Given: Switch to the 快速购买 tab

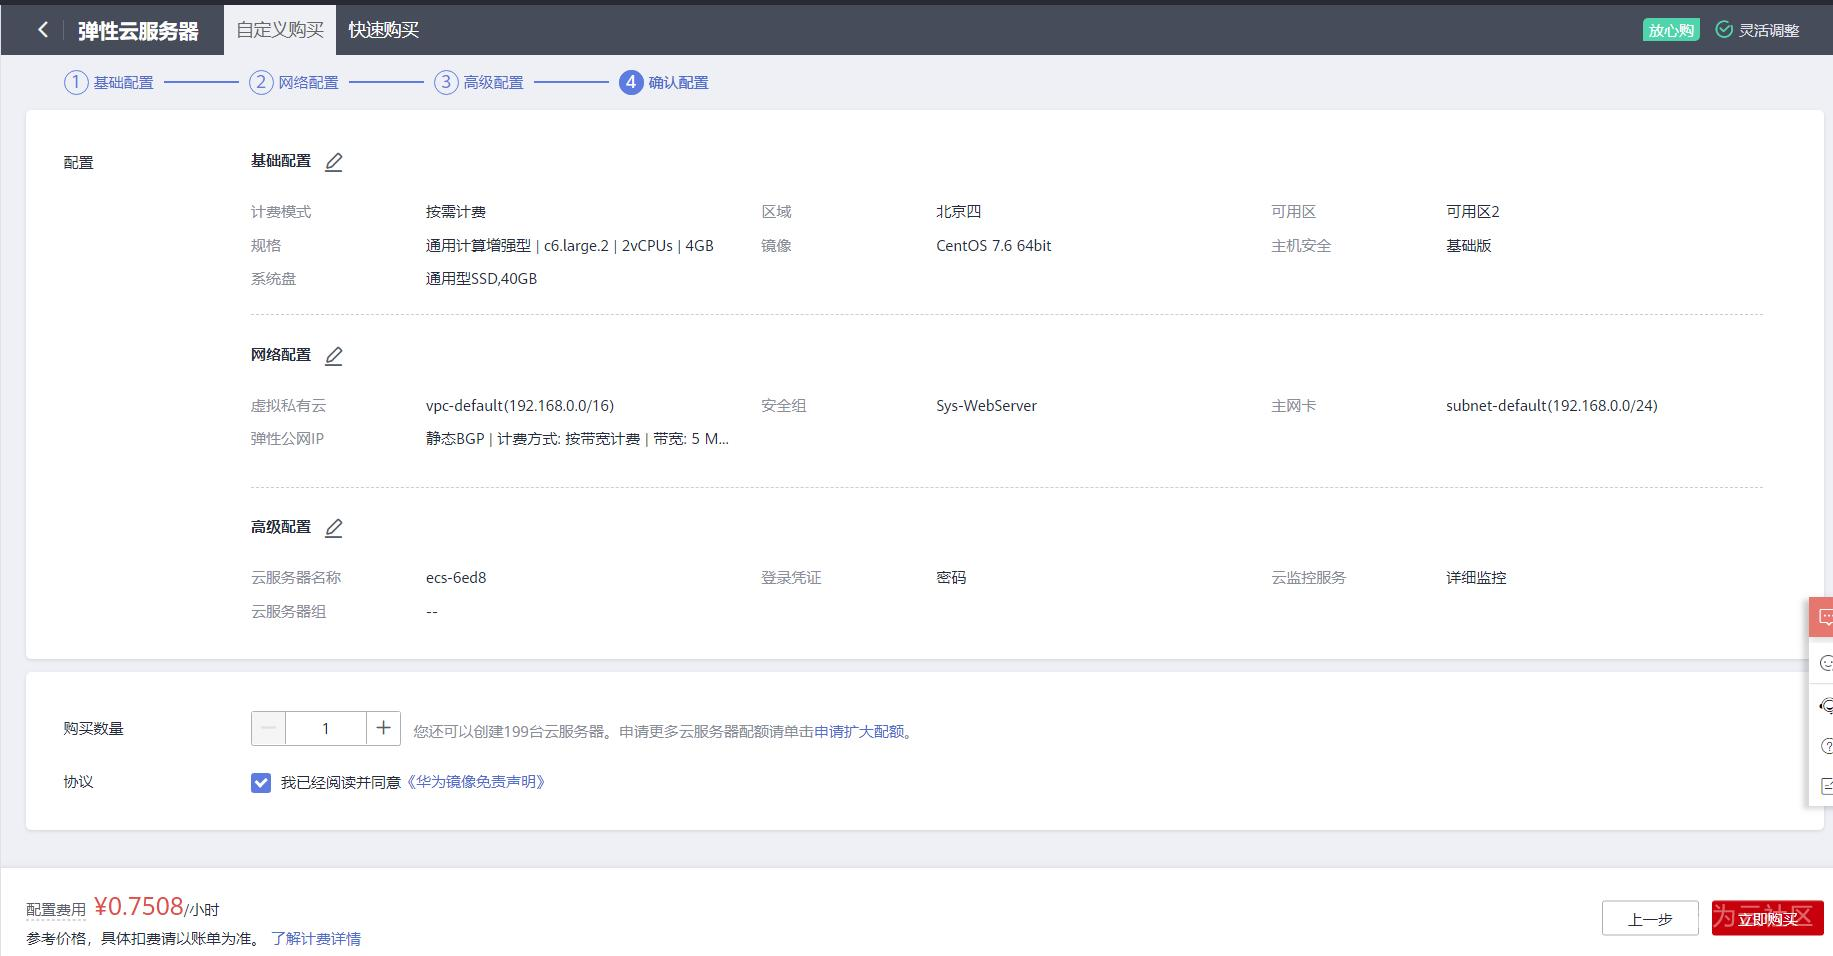Looking at the screenshot, I should (384, 30).
